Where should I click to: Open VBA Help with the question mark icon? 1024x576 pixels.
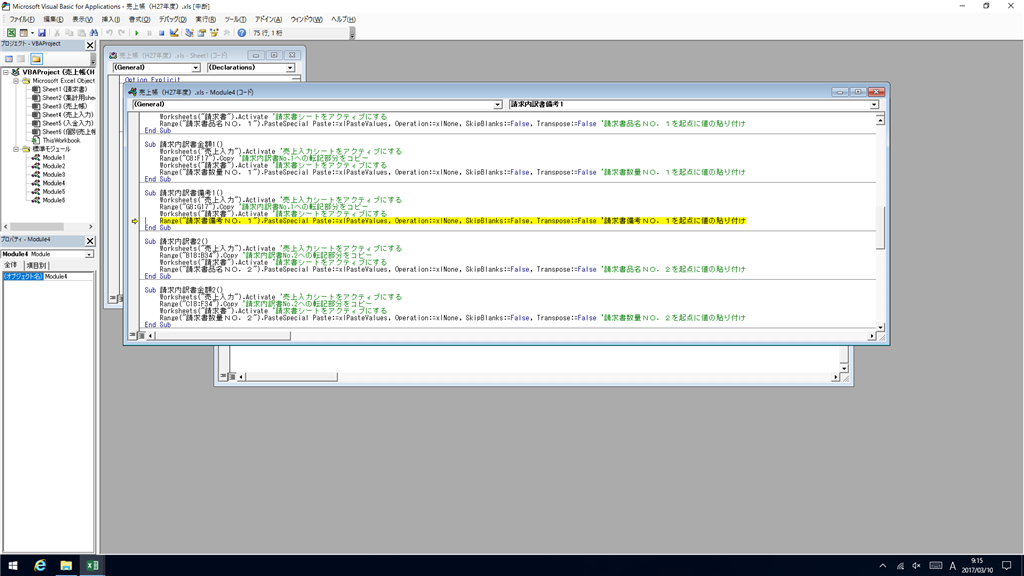(242, 33)
